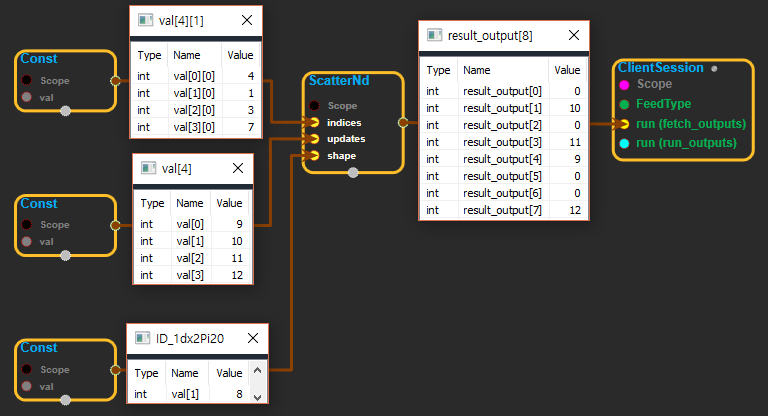768x416 pixels.
Task: Sort by Value column in result_output table
Action: coord(567,71)
